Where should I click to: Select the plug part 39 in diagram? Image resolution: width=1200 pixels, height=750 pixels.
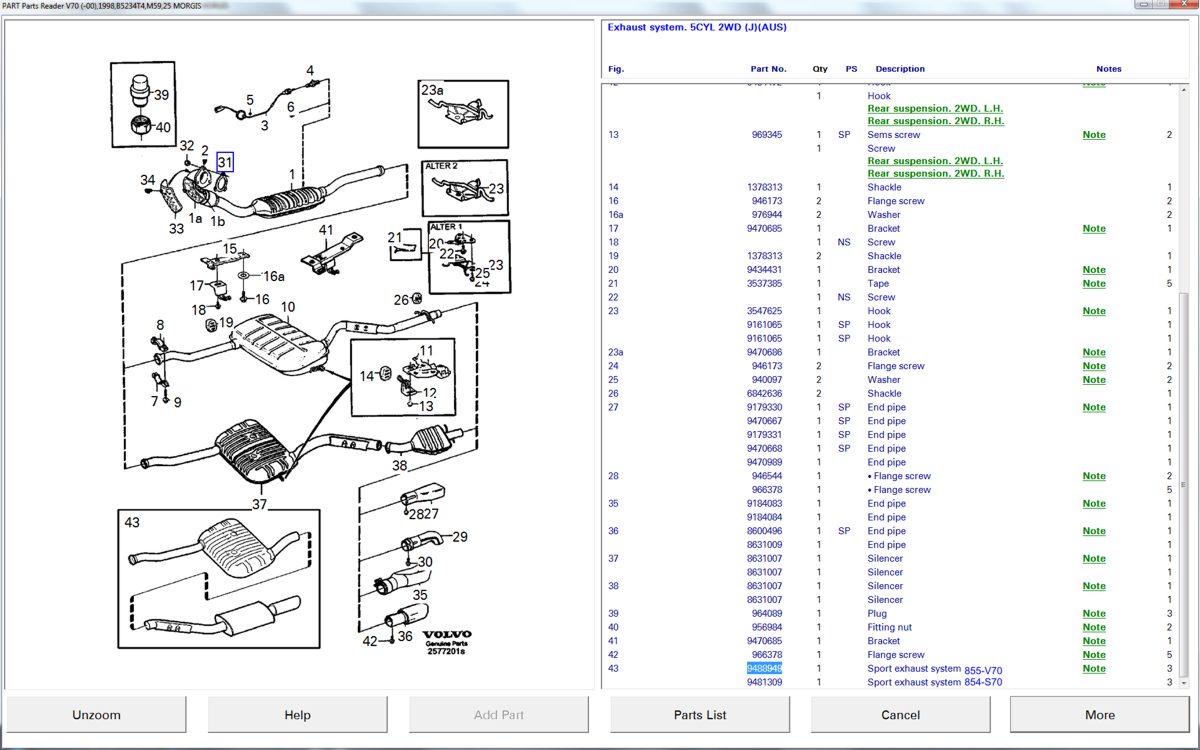tap(141, 90)
